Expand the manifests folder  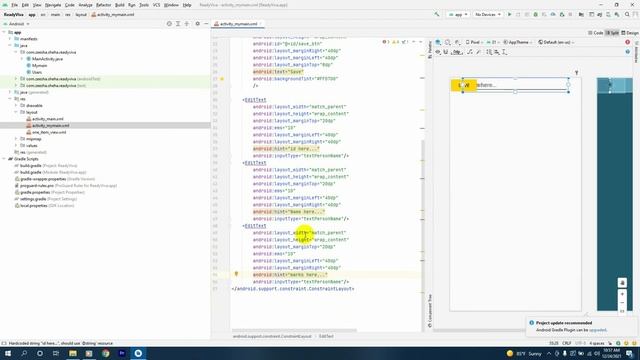pyautogui.click(x=10, y=39)
